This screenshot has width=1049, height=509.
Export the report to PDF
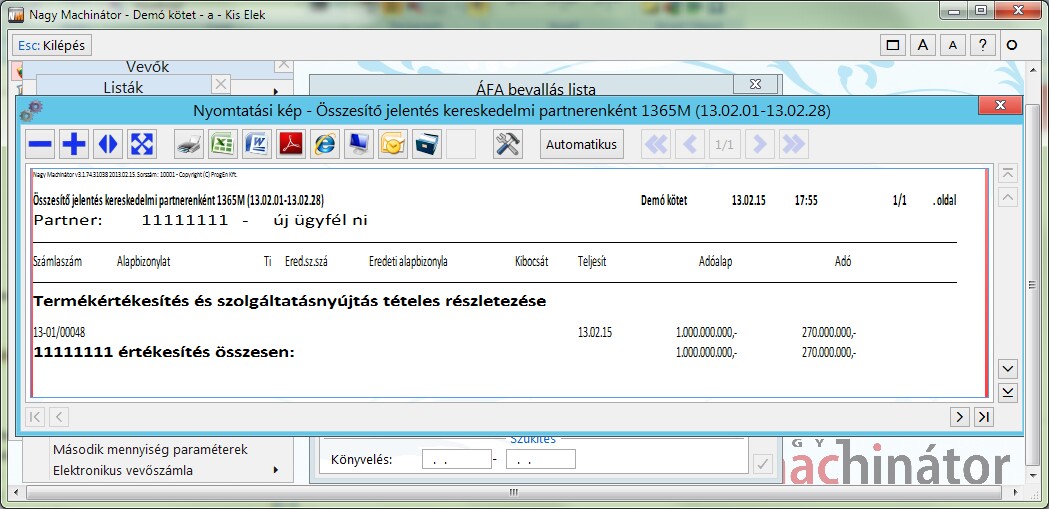click(290, 144)
